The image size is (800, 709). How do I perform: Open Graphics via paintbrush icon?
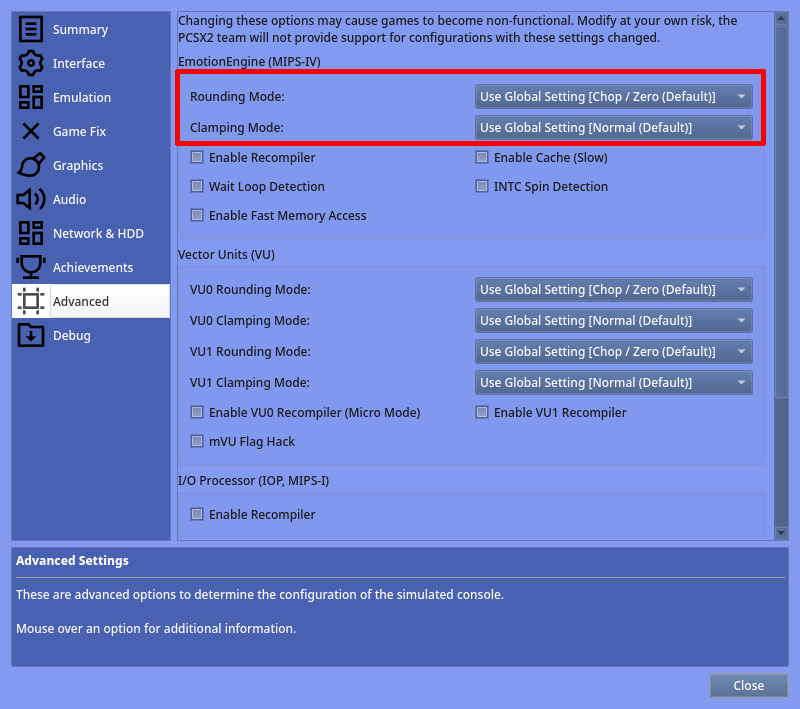(31, 166)
